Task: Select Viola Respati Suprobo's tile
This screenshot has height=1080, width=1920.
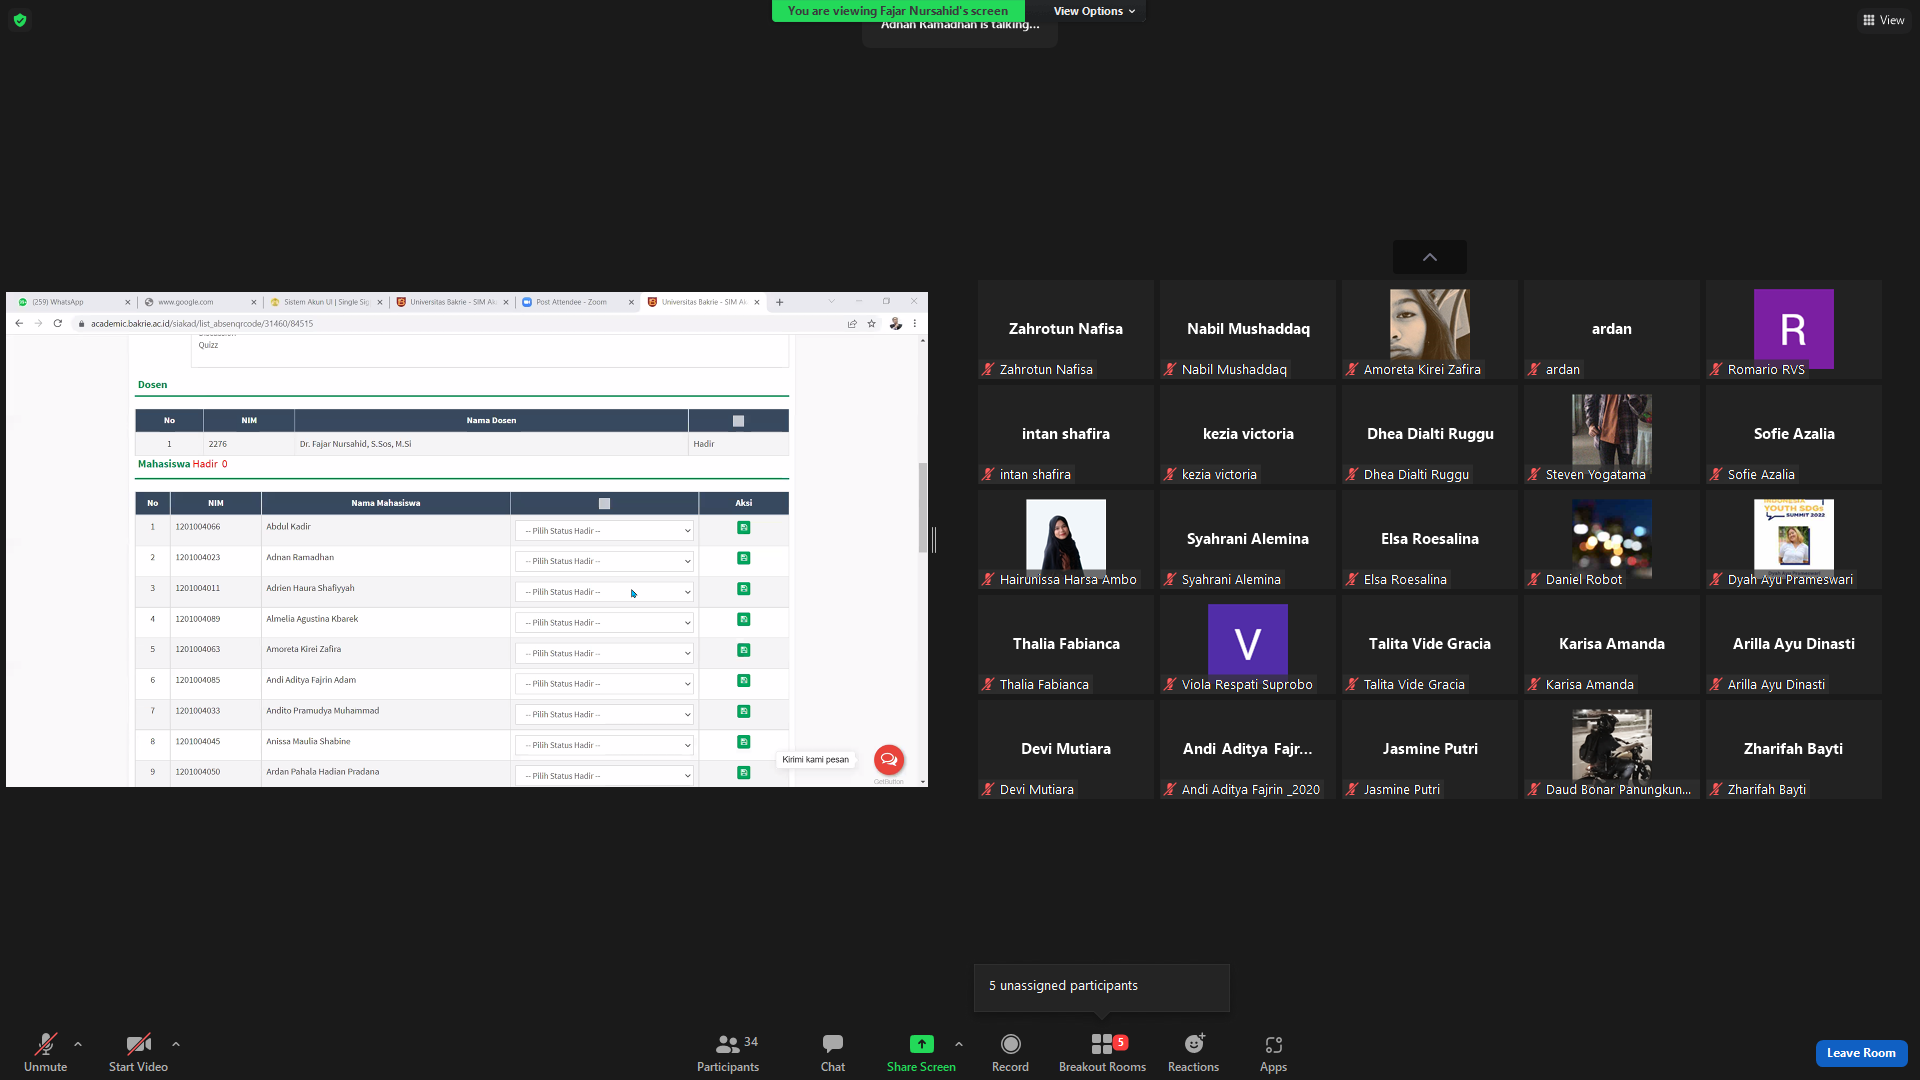Action: click(1248, 644)
